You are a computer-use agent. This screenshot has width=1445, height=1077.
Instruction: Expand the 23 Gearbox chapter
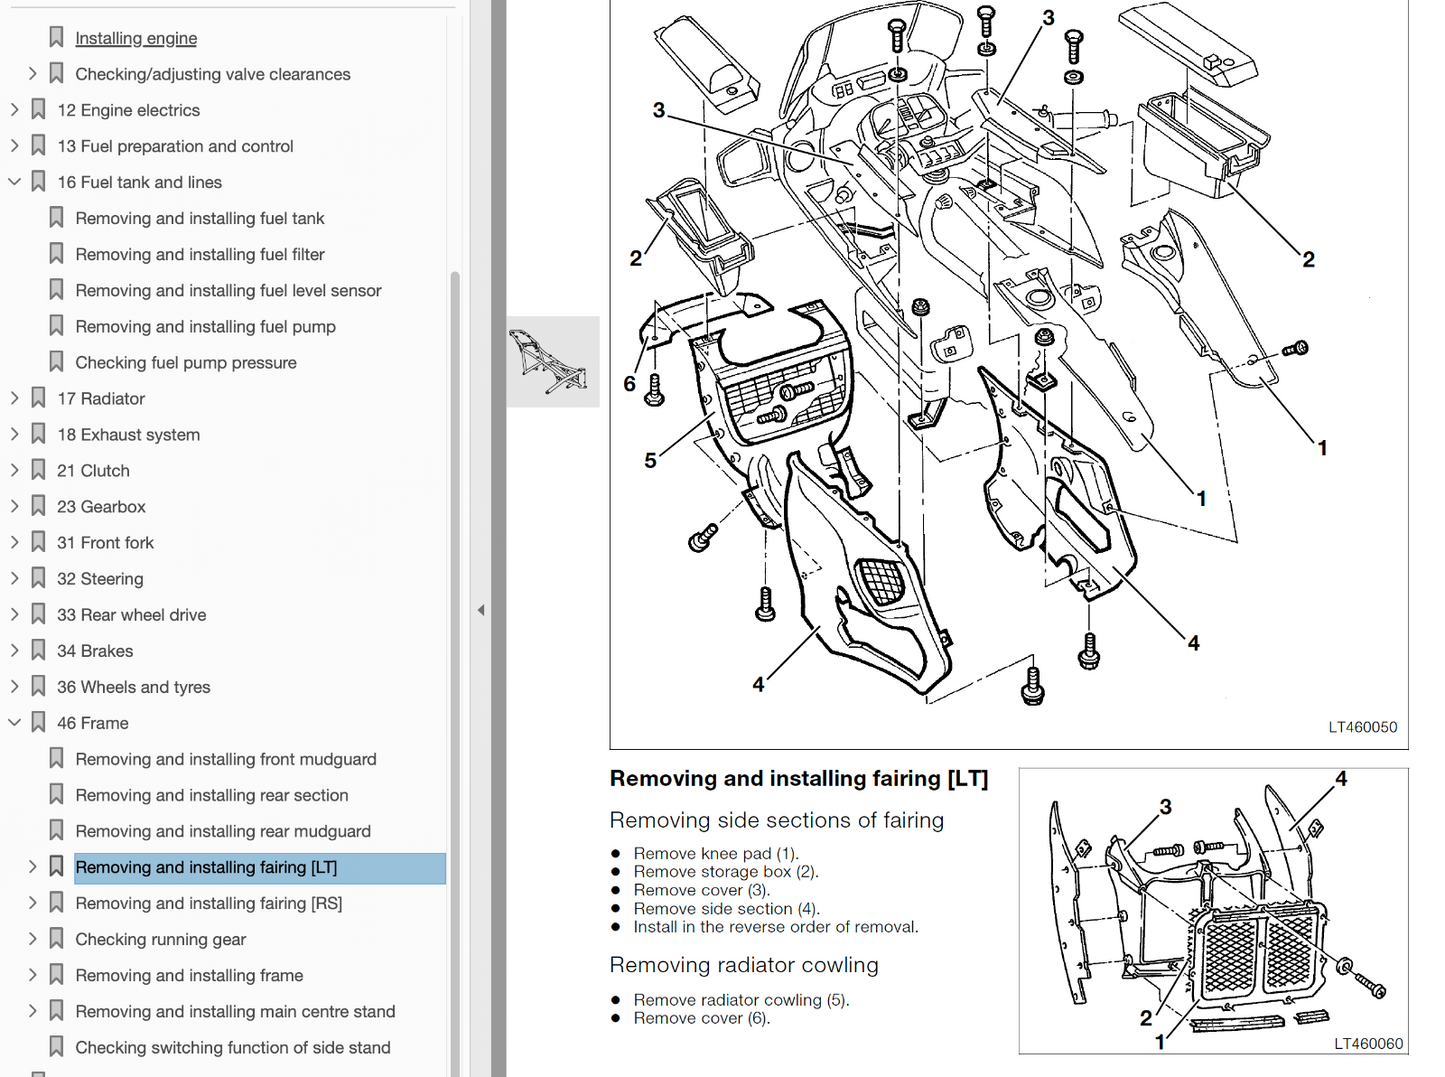pos(14,506)
